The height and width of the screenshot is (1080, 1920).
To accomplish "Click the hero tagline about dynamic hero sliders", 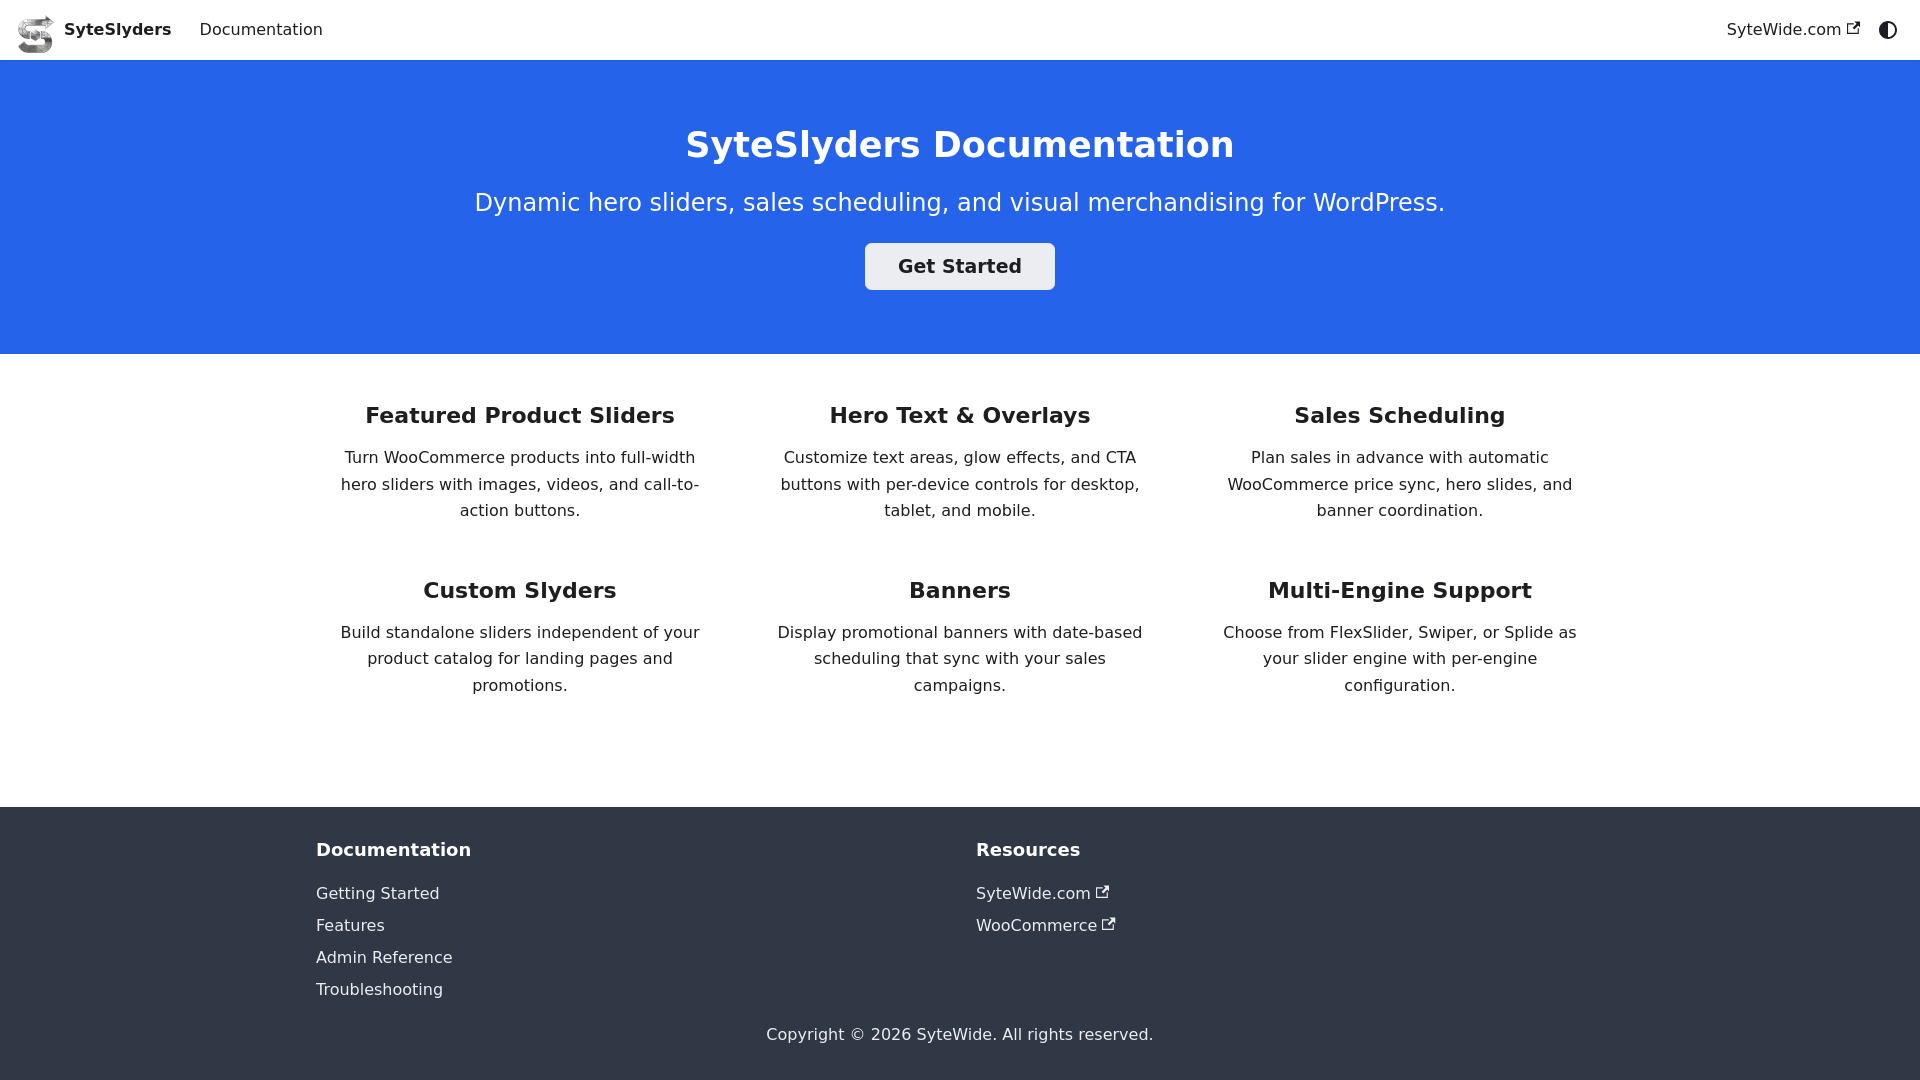I will [x=960, y=203].
